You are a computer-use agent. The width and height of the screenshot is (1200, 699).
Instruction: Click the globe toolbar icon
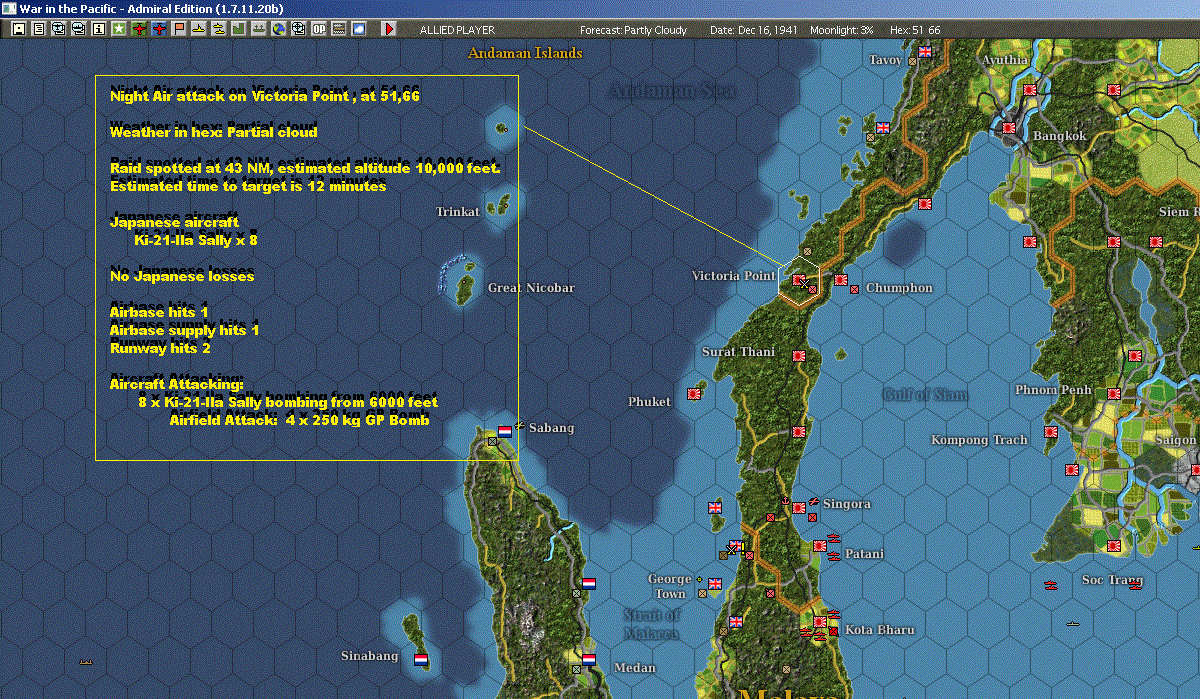(279, 30)
